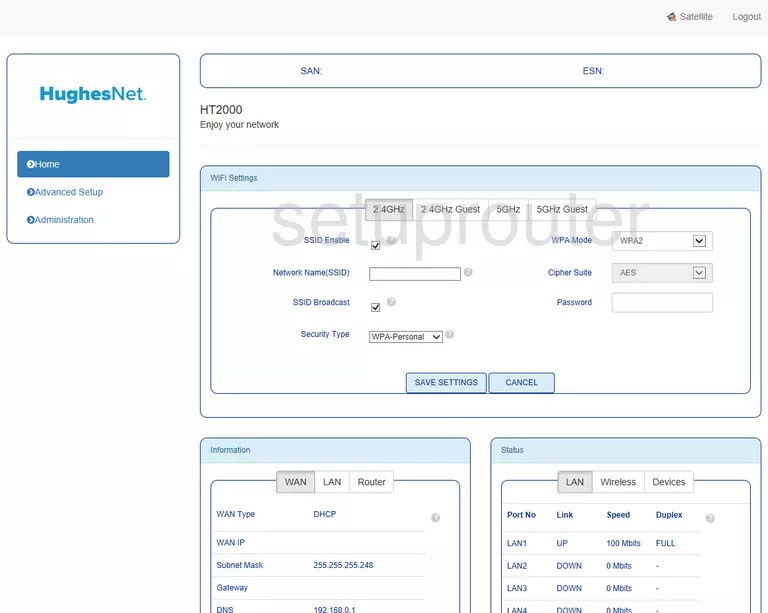Select the 2.4GHz WiFi tab

389,210
